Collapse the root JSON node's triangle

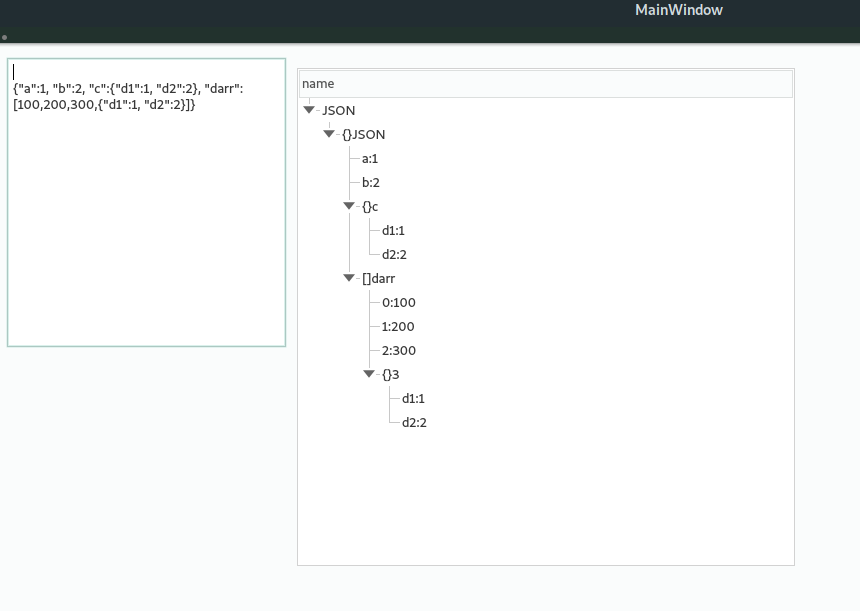pos(309,110)
